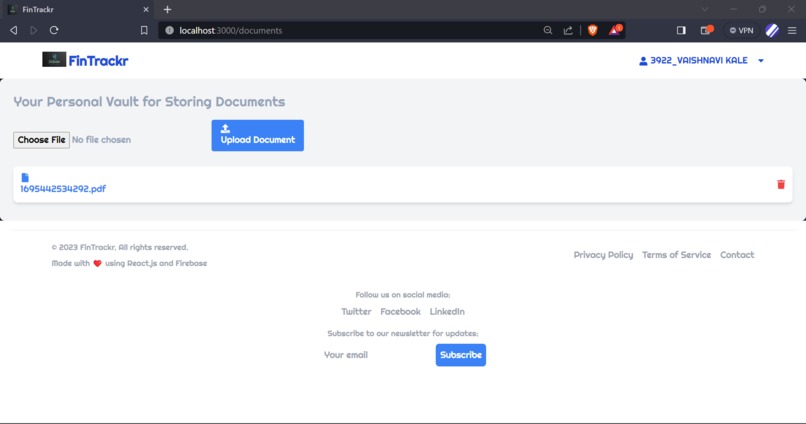Open the zoom magnifier icon in address bar
806x424 pixels.
(x=548, y=30)
